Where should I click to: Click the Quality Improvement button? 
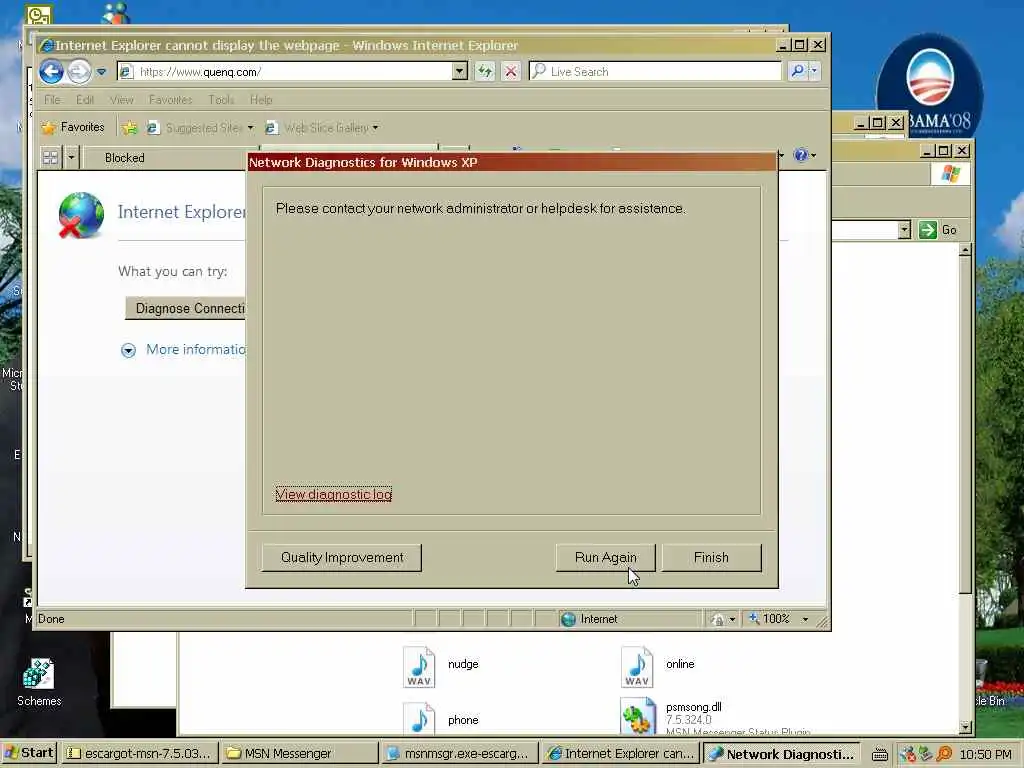(342, 558)
